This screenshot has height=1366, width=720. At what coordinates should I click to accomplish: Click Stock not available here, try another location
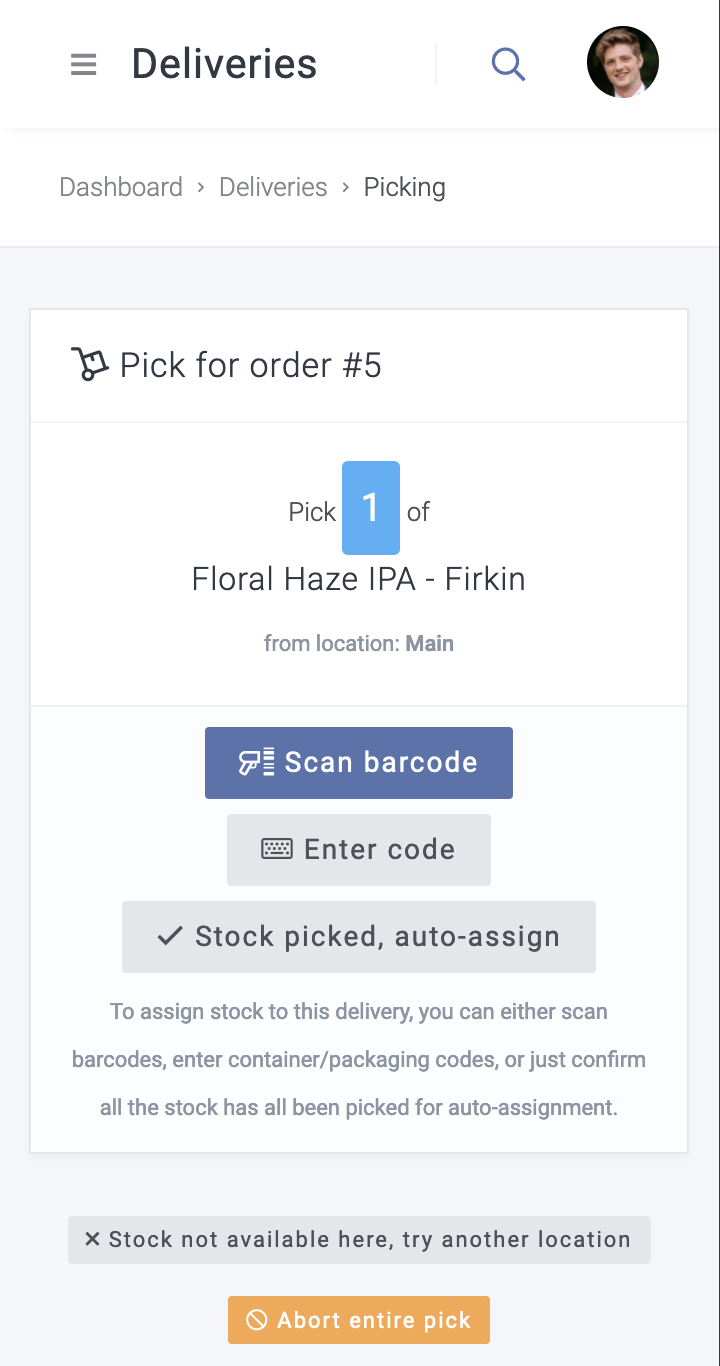(x=359, y=1240)
